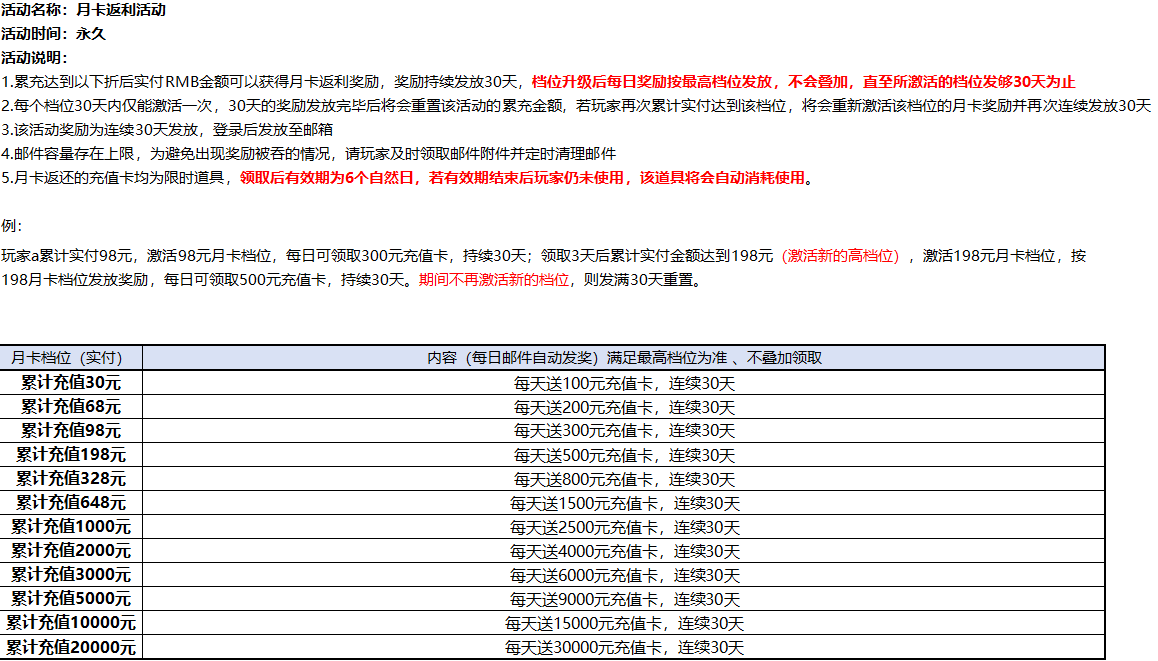Screen dimensions: 1158x661
Task: Select the 累计充值98元 row label
Action: (71, 430)
